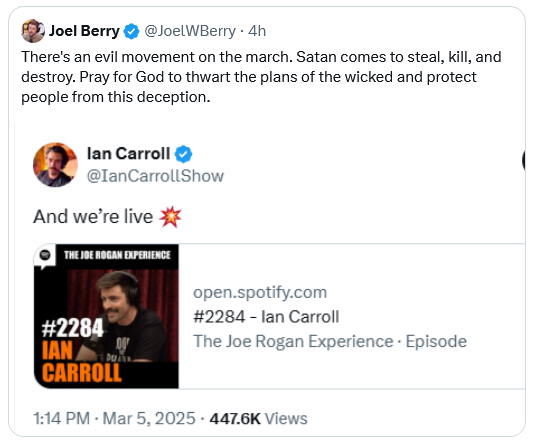This screenshot has width=539, height=445.
Task: Click Joel Berry's tweet text about evil movement
Action: (261, 77)
